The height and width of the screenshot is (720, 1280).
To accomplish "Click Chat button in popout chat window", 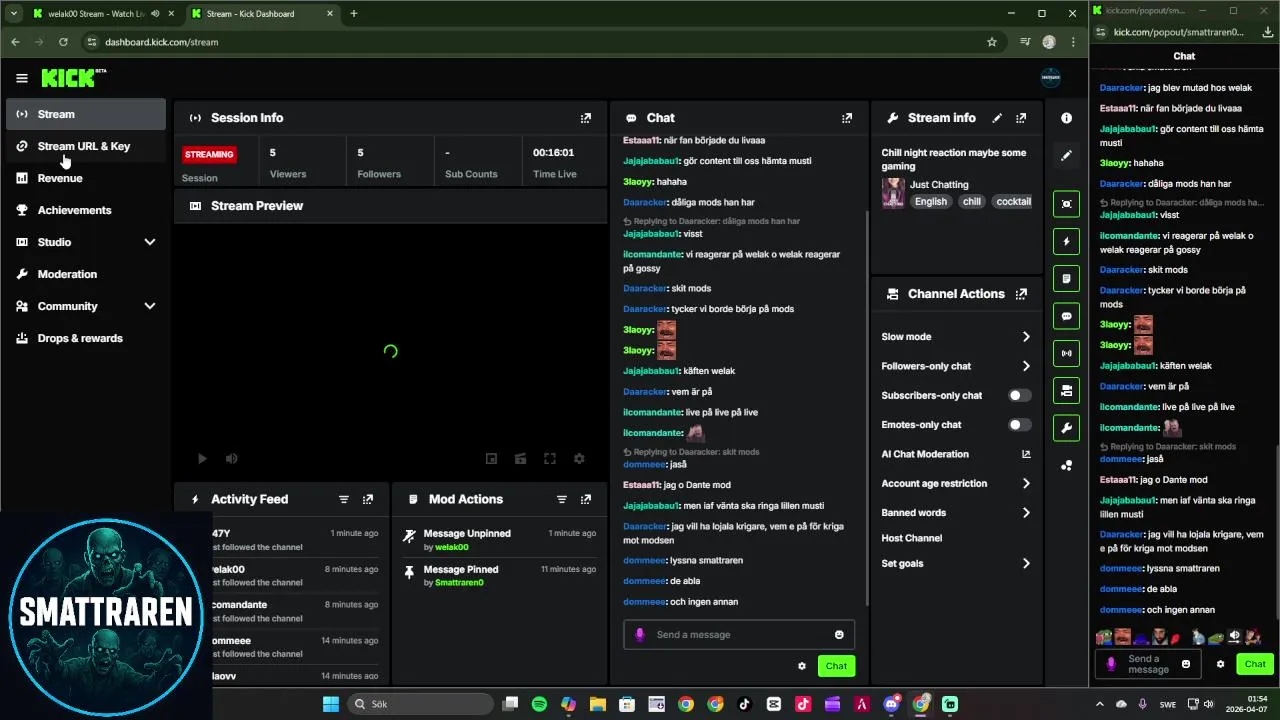I will 1255,664.
